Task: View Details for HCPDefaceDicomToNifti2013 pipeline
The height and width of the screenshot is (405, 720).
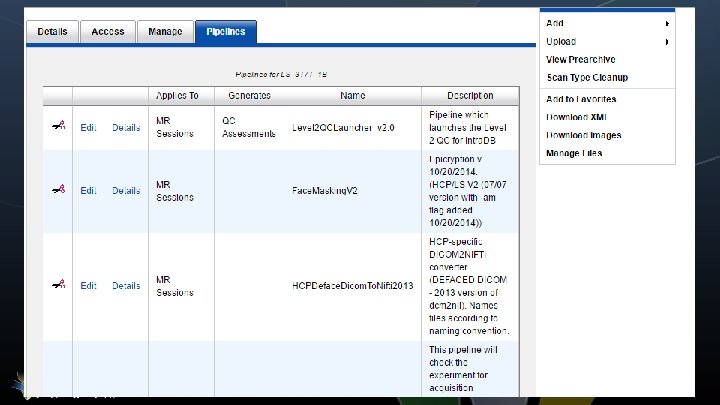Action: coord(126,286)
